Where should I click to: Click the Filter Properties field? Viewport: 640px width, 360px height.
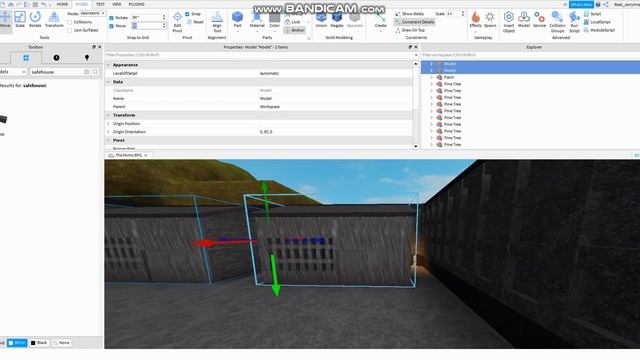click(x=260, y=55)
